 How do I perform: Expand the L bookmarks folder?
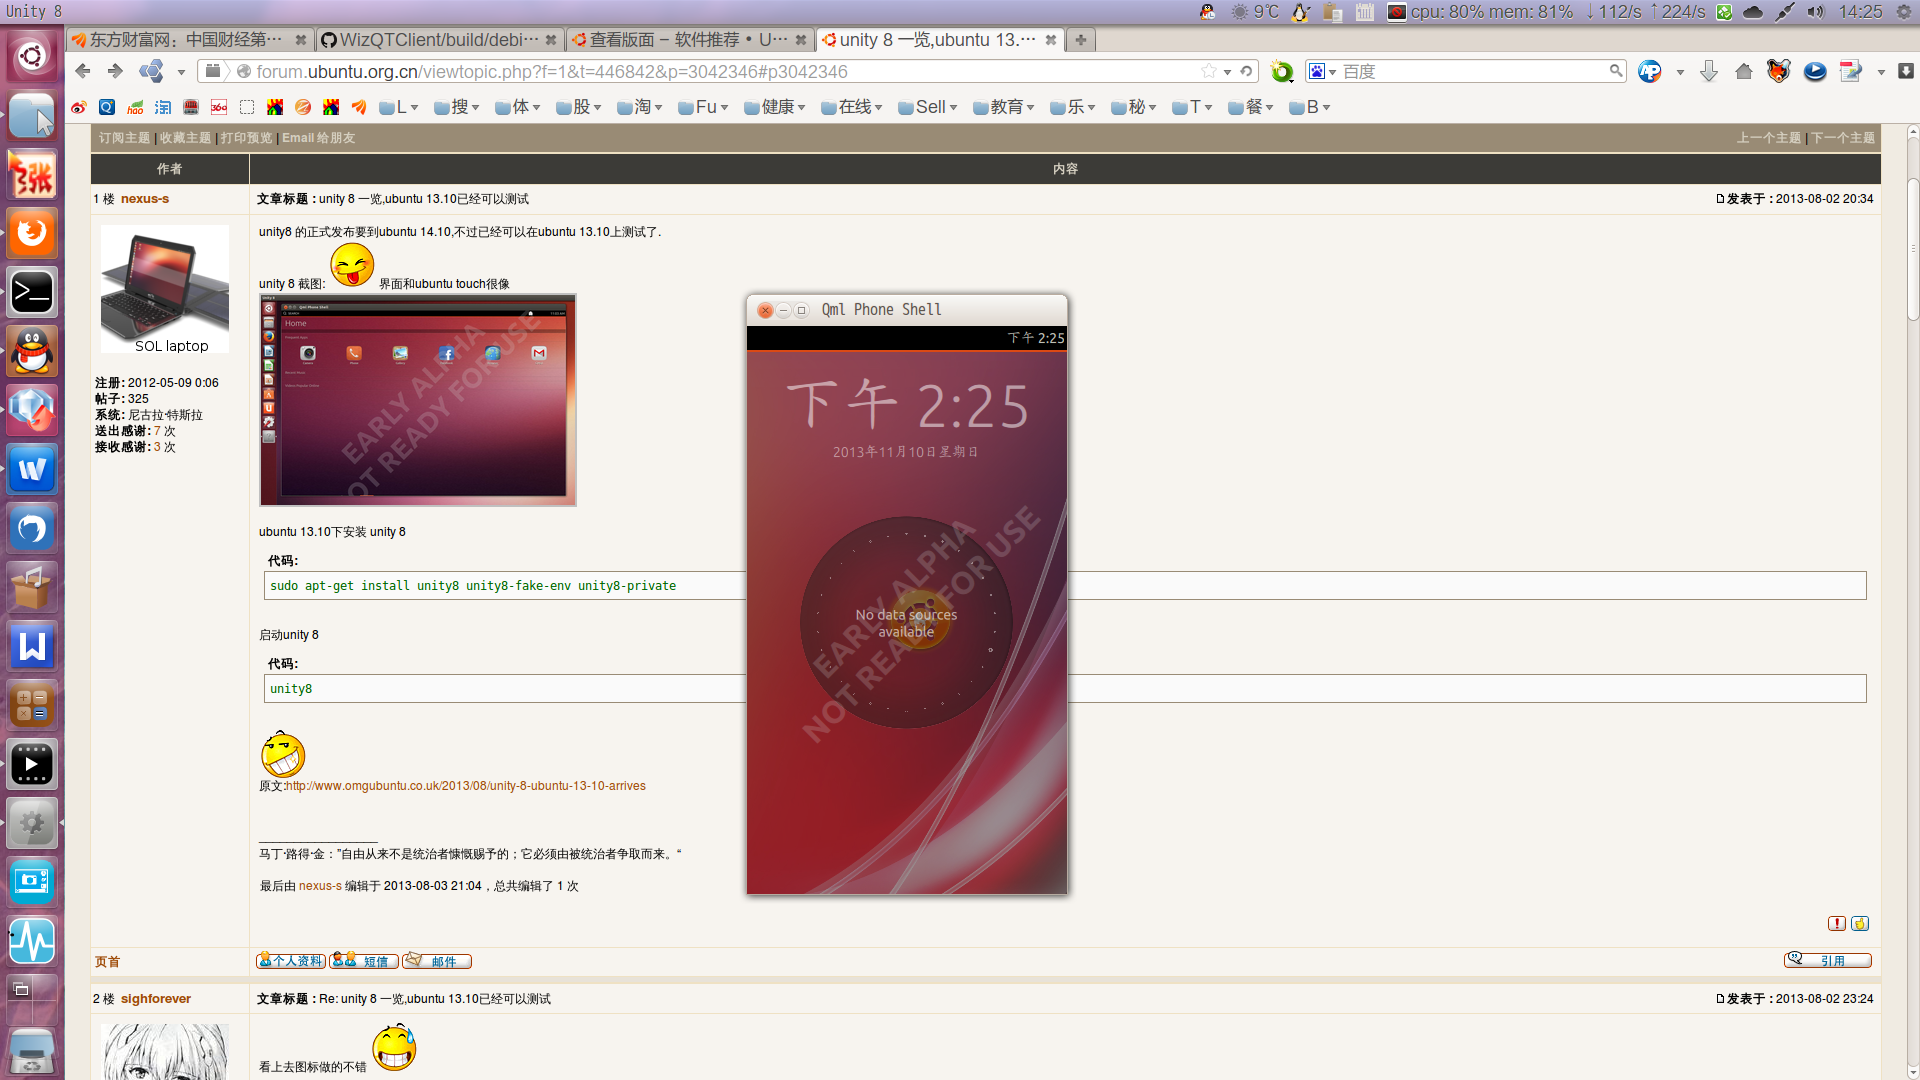pos(399,107)
